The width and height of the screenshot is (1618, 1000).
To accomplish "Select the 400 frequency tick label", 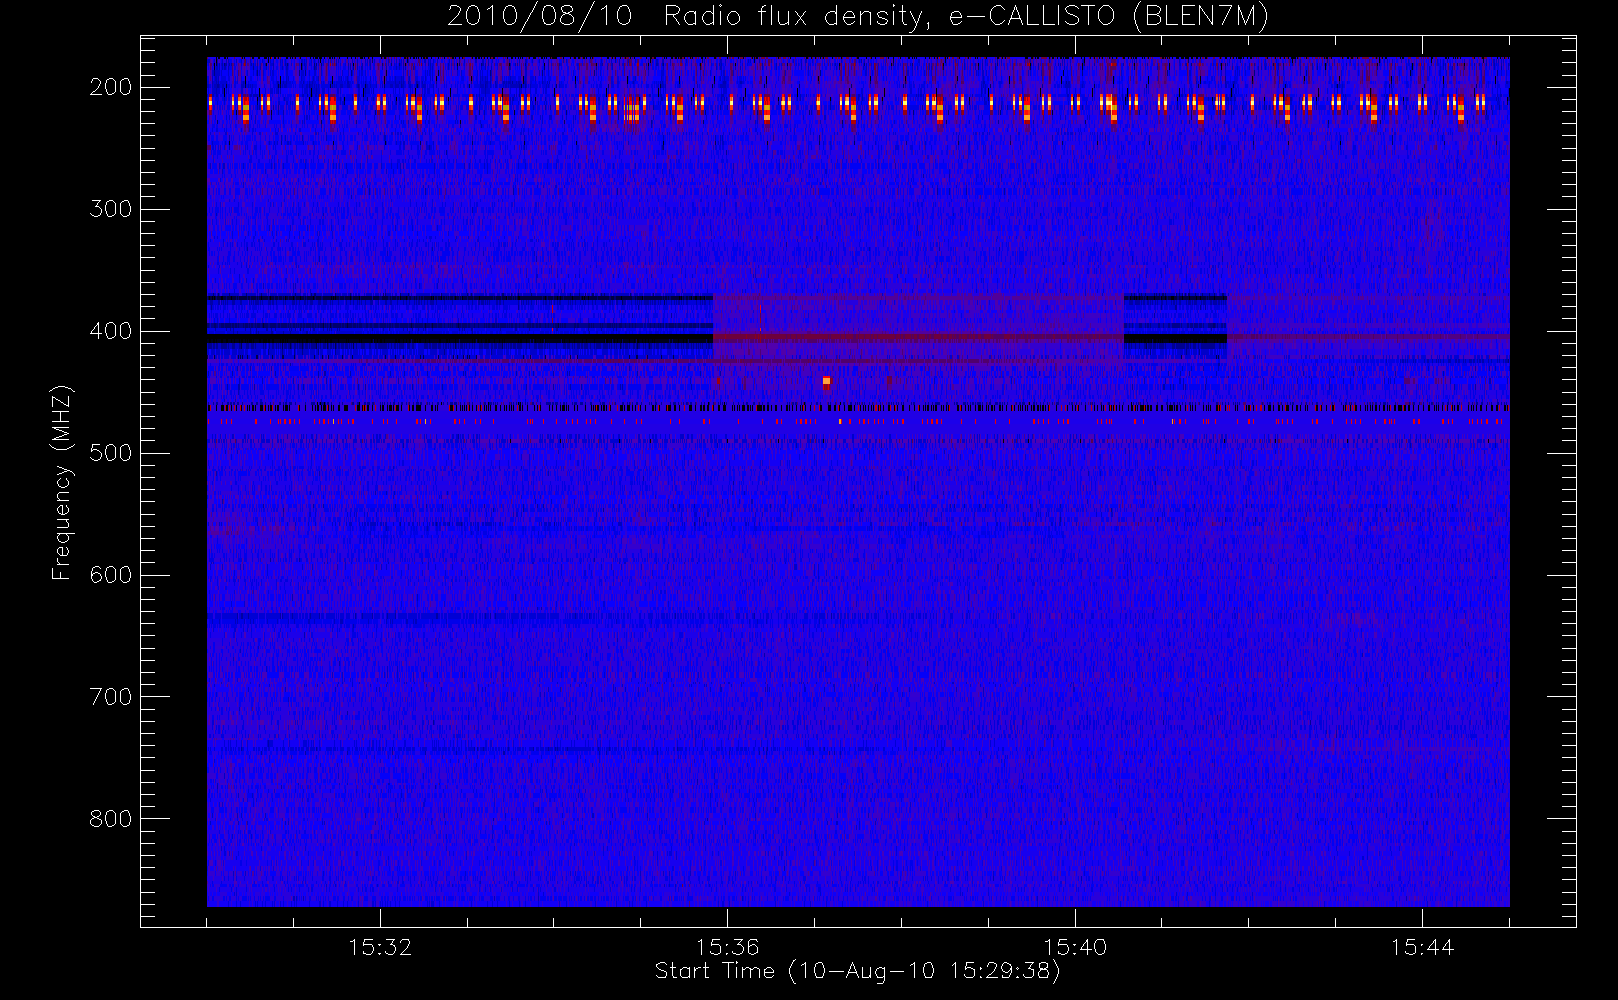I will [111, 331].
